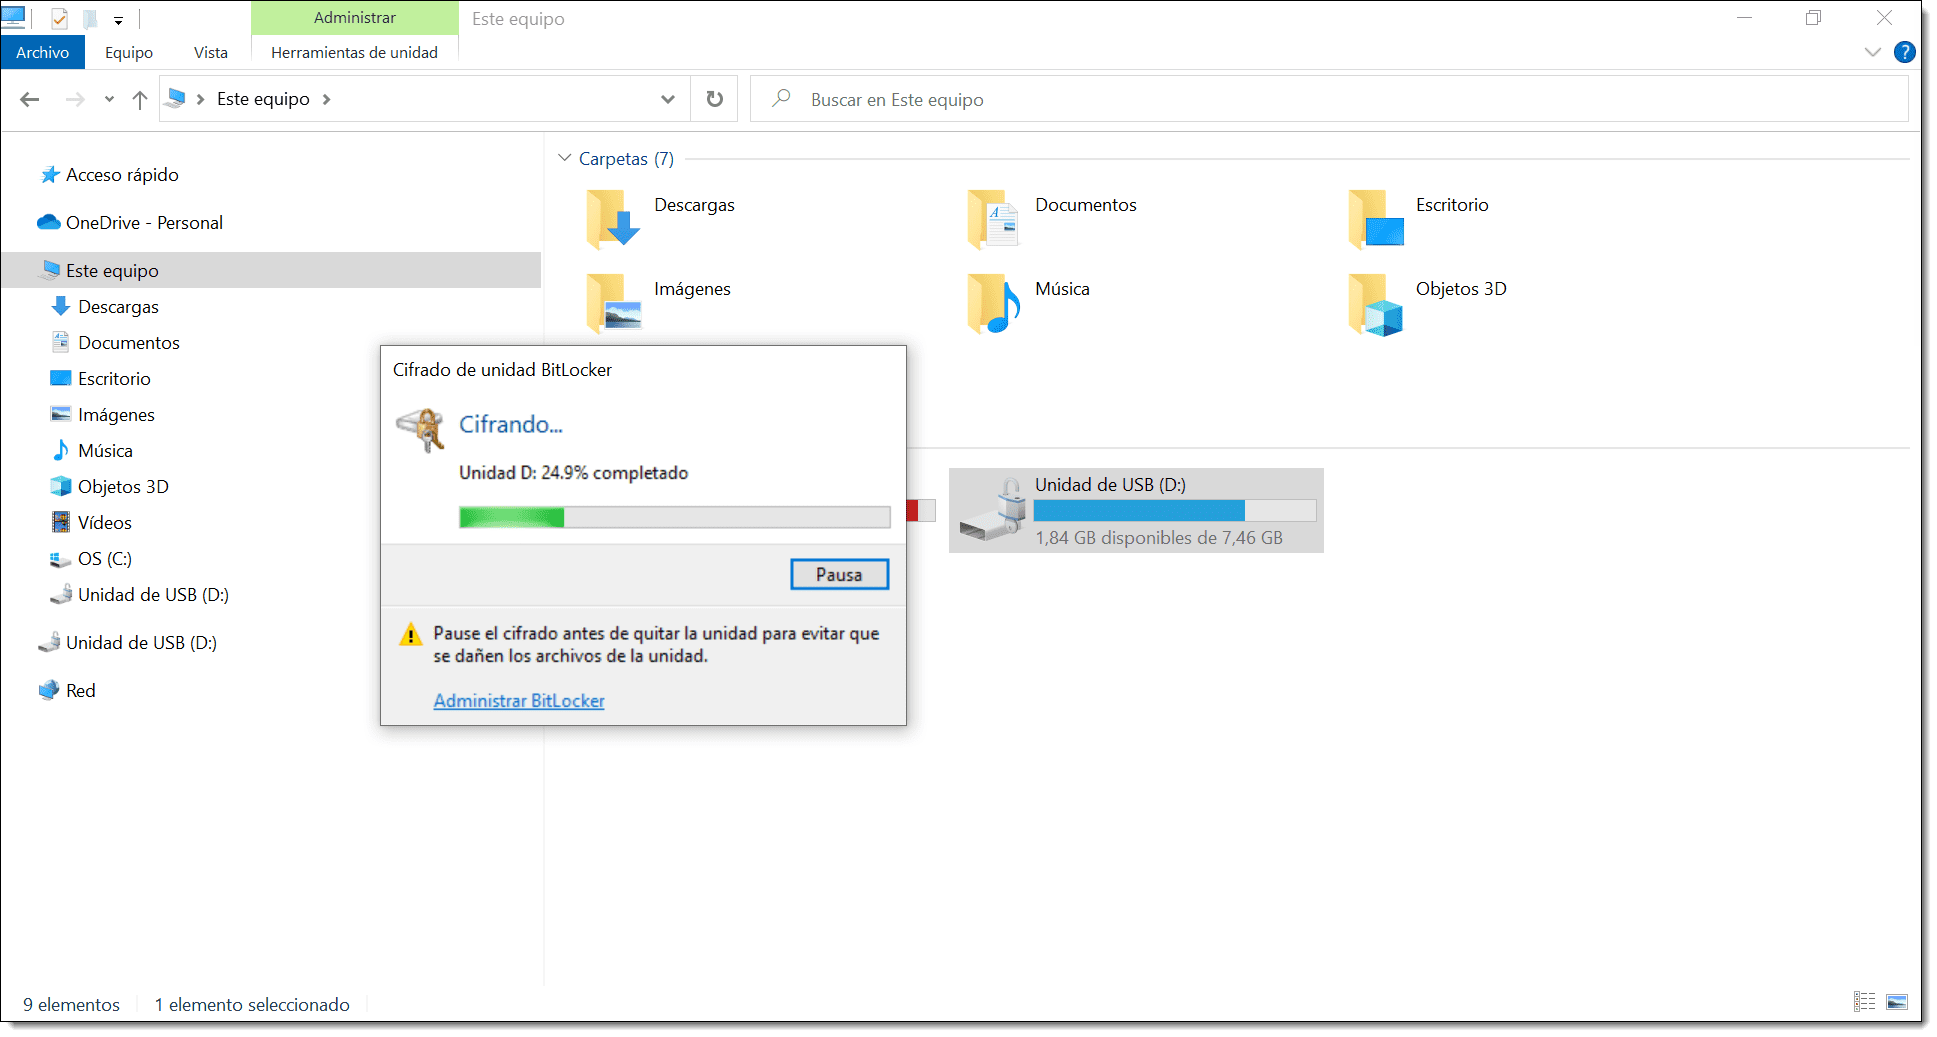Click the "9 elementos" status text
The image size is (1937, 1037).
pos(71,1005)
